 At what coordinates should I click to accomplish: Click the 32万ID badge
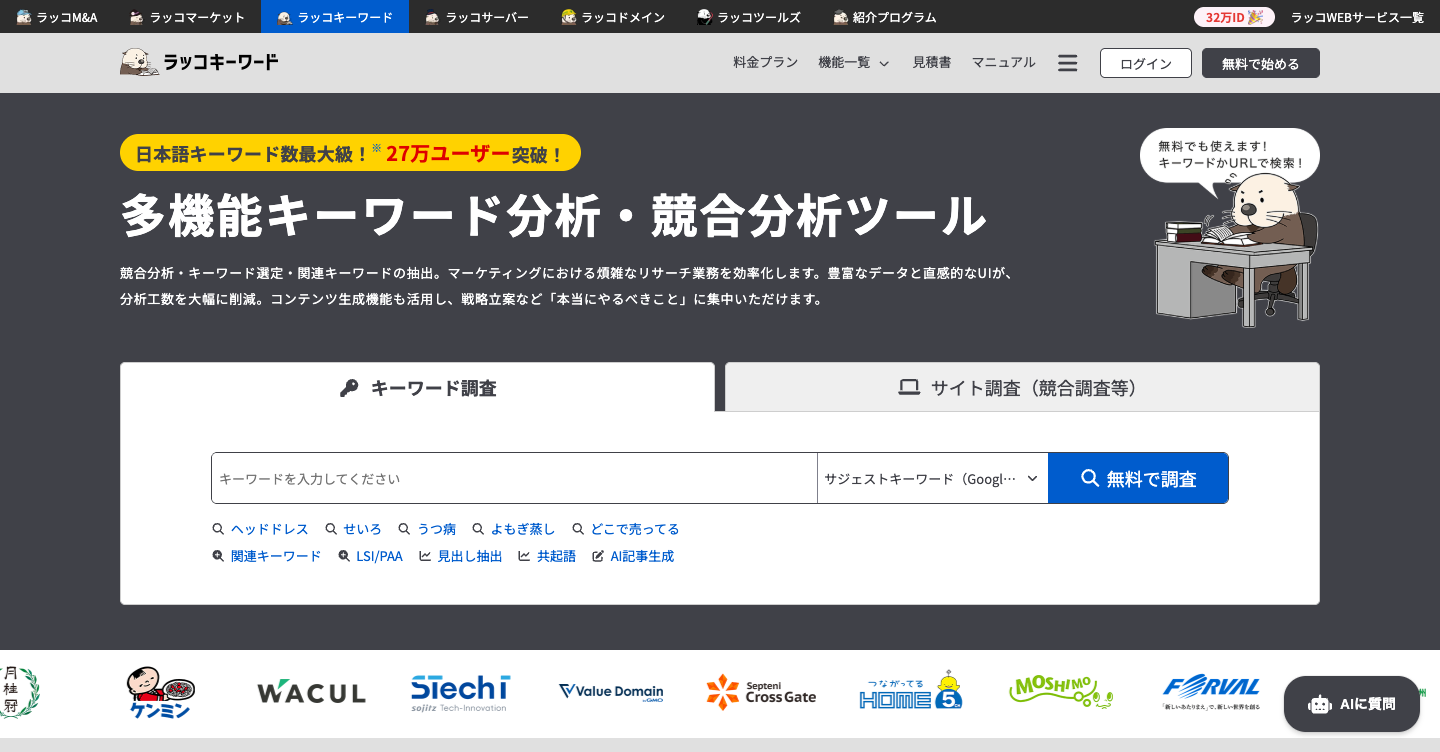click(1234, 16)
